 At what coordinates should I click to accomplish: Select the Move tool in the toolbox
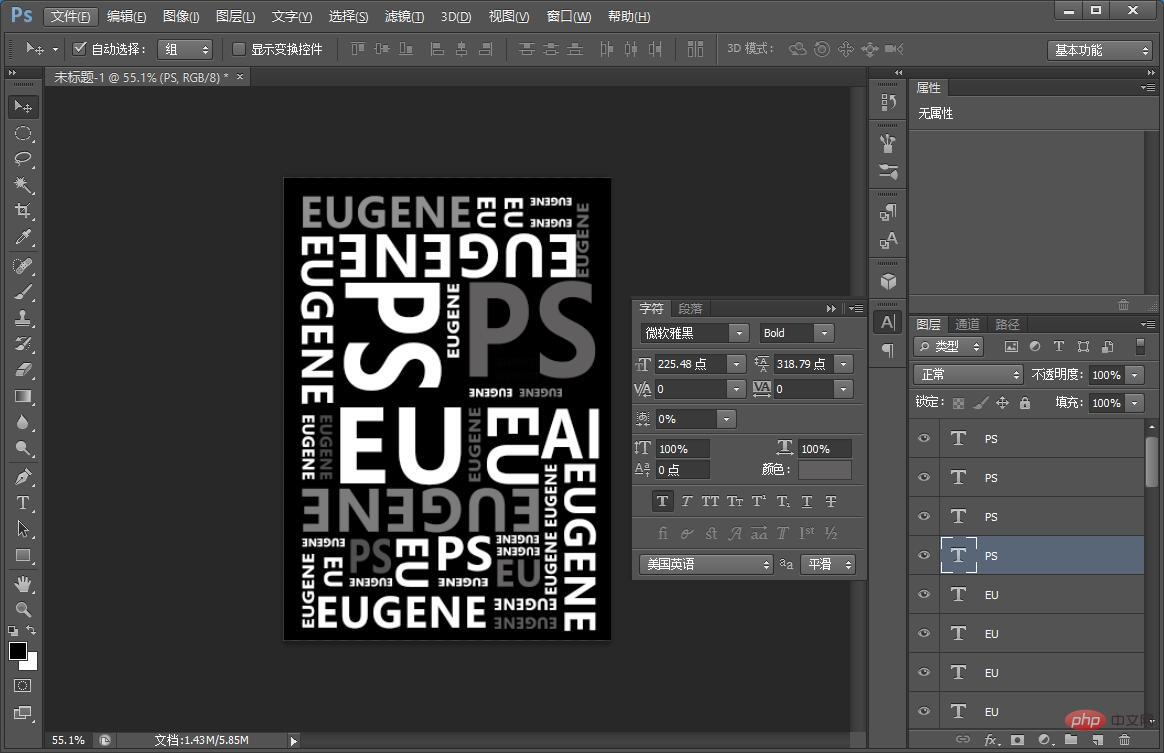pos(23,107)
